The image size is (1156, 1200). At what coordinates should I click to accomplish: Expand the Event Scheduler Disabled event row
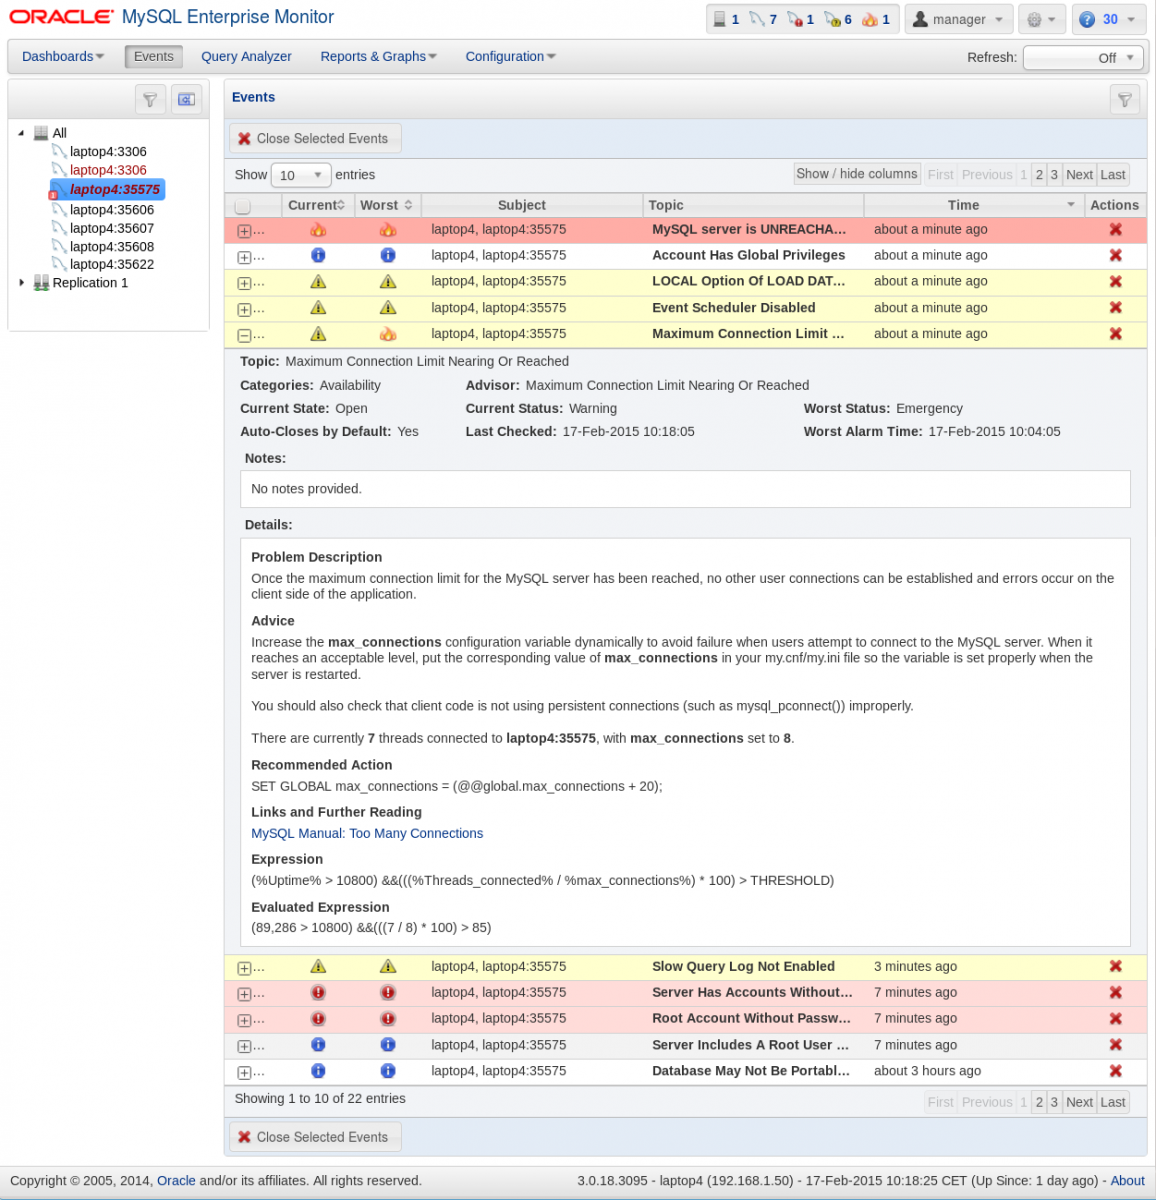tap(244, 309)
